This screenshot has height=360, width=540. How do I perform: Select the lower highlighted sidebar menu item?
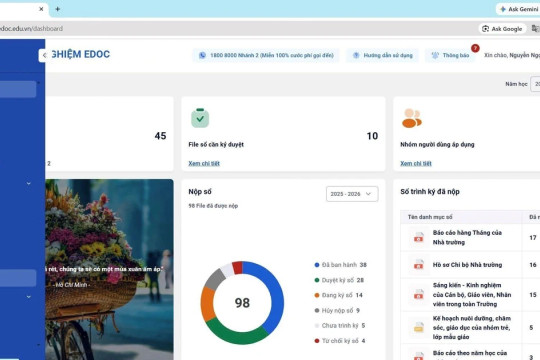[x=18, y=278]
